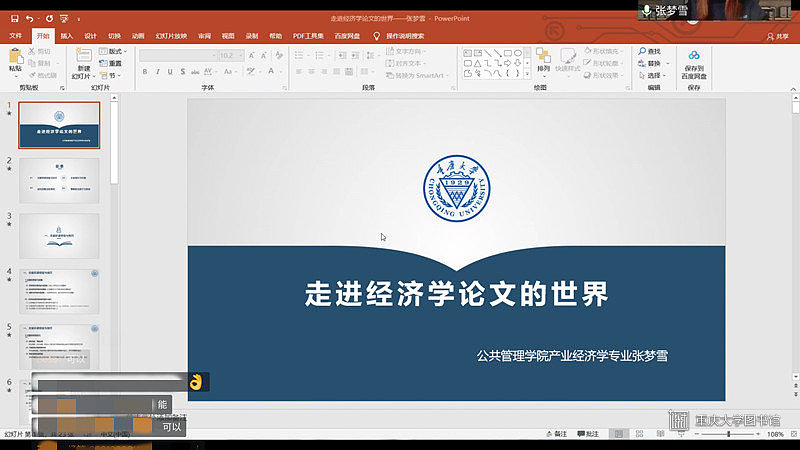Open the 审阅 (Review) ribbon tab
Screen dimensions: 800x450
tap(205, 36)
